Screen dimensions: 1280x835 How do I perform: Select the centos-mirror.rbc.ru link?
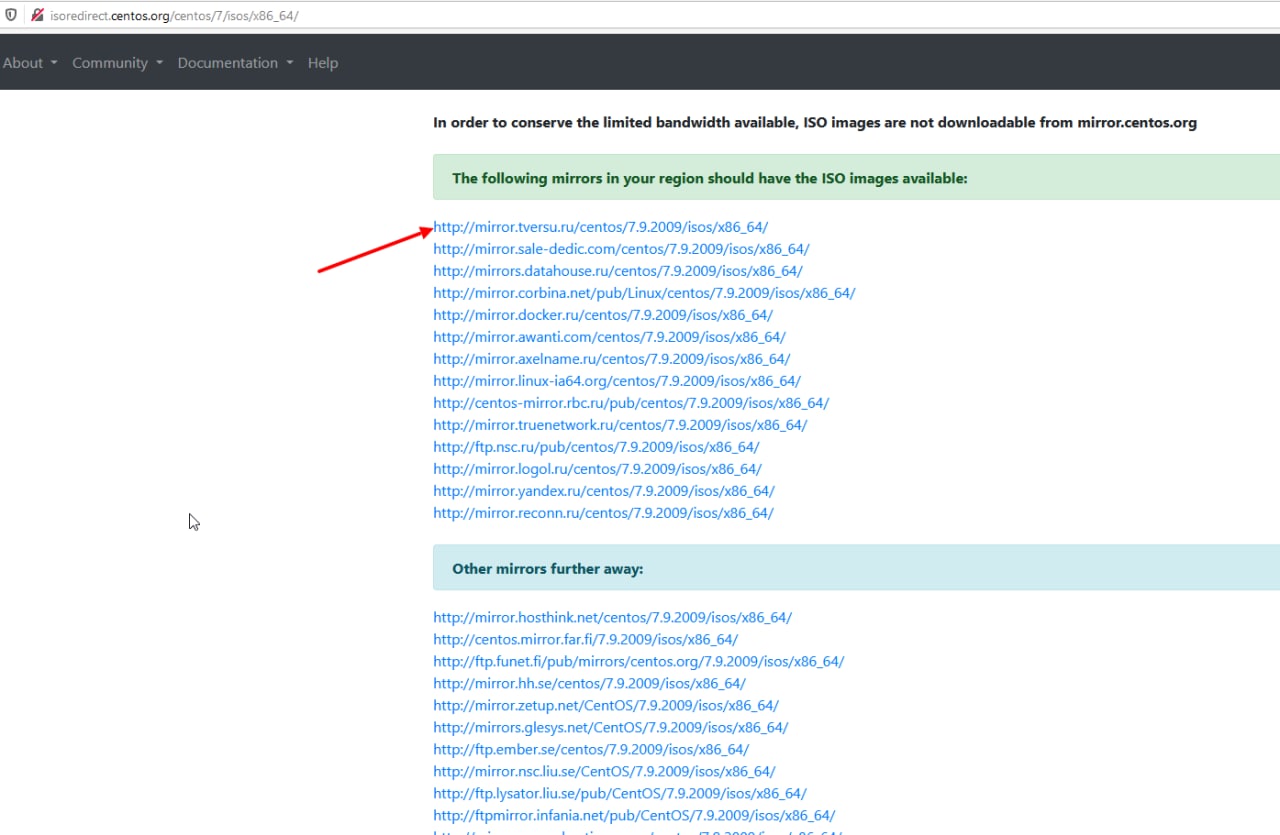630,403
